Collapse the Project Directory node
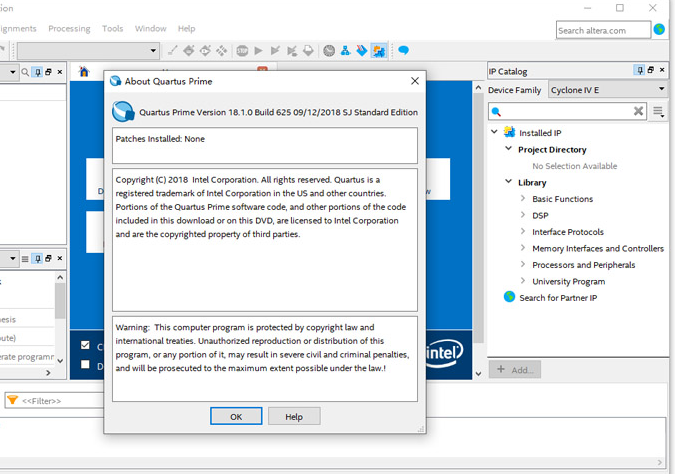The width and height of the screenshot is (682, 474). click(508, 148)
